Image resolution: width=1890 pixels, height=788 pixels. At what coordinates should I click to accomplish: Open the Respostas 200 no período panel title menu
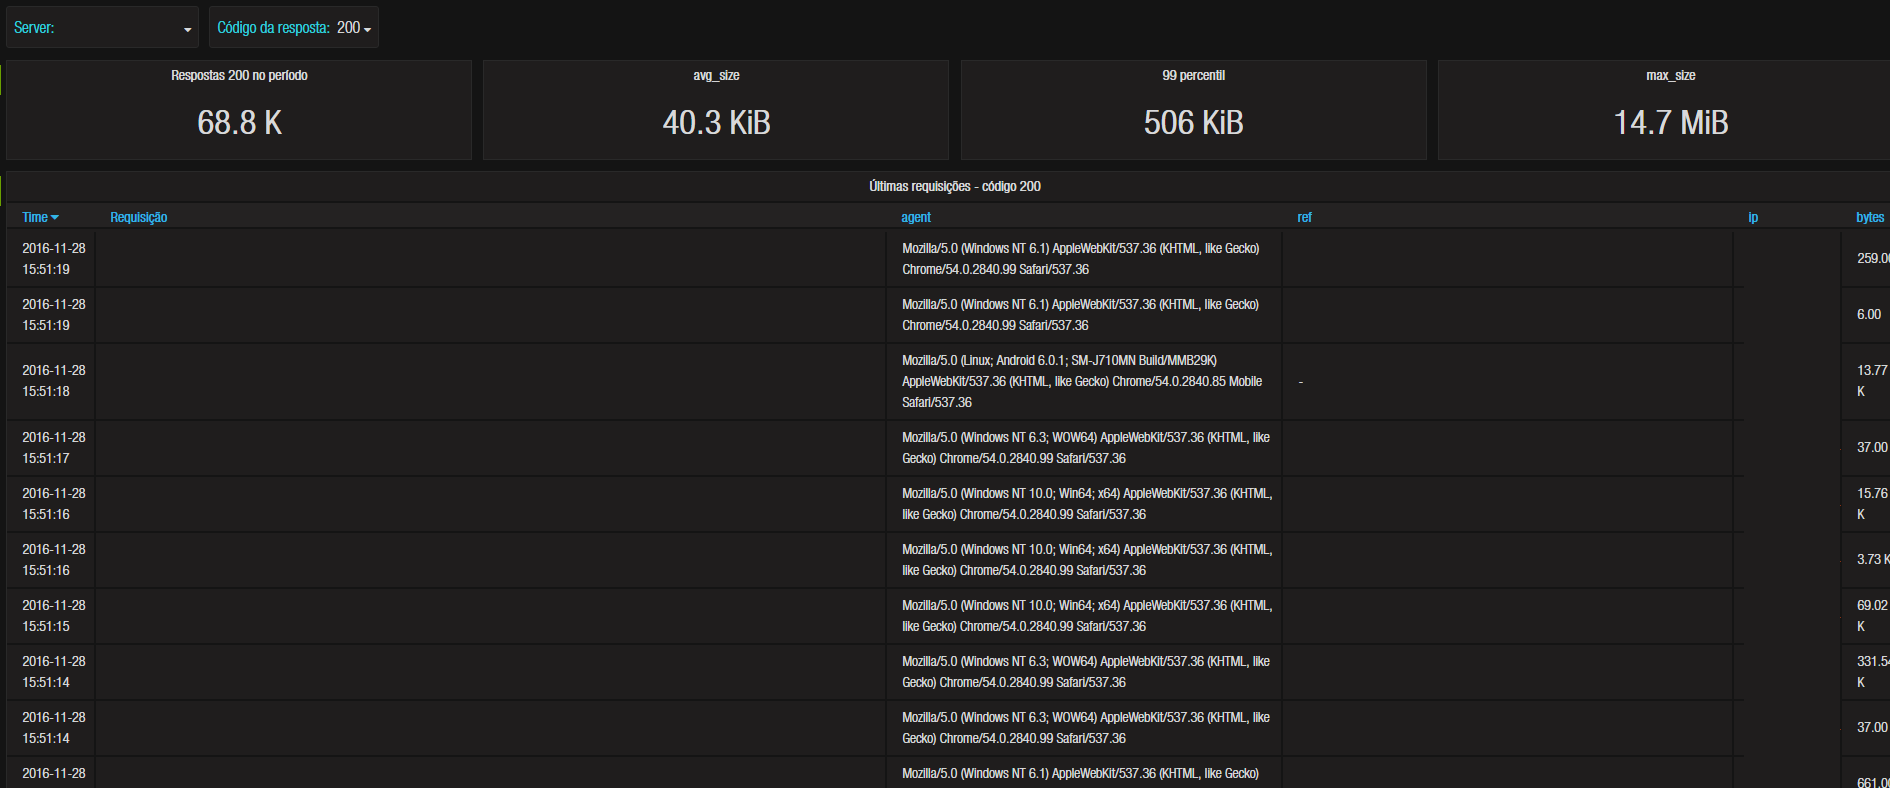(x=239, y=76)
